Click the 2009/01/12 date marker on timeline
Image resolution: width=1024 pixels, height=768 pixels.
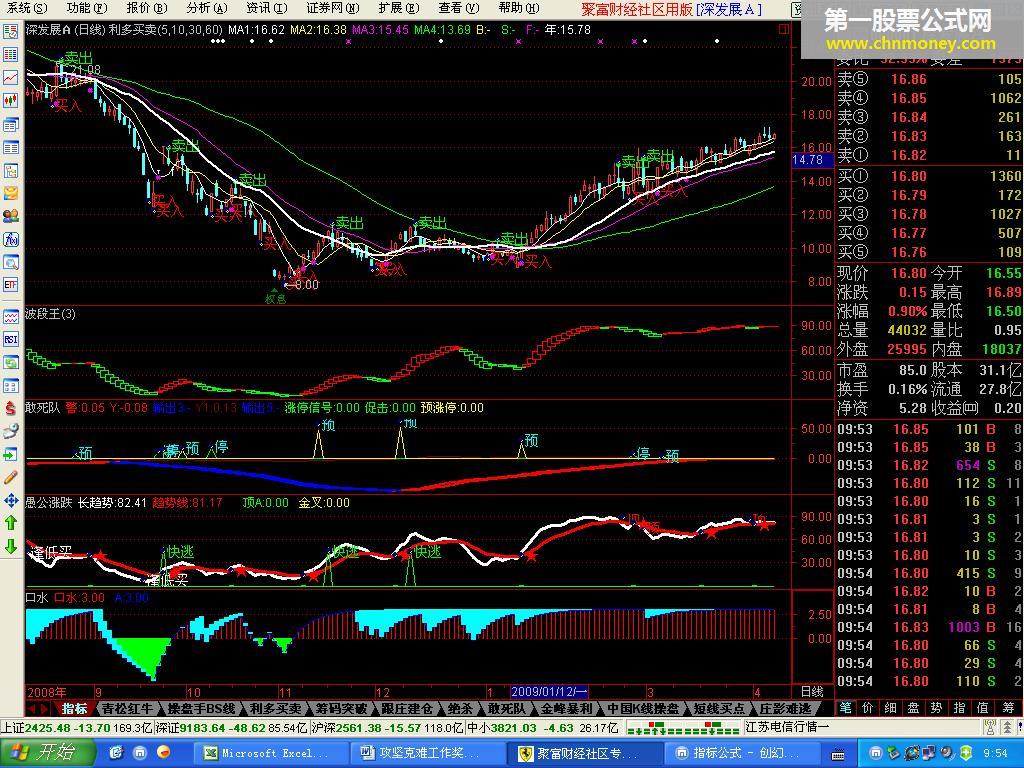[549, 692]
